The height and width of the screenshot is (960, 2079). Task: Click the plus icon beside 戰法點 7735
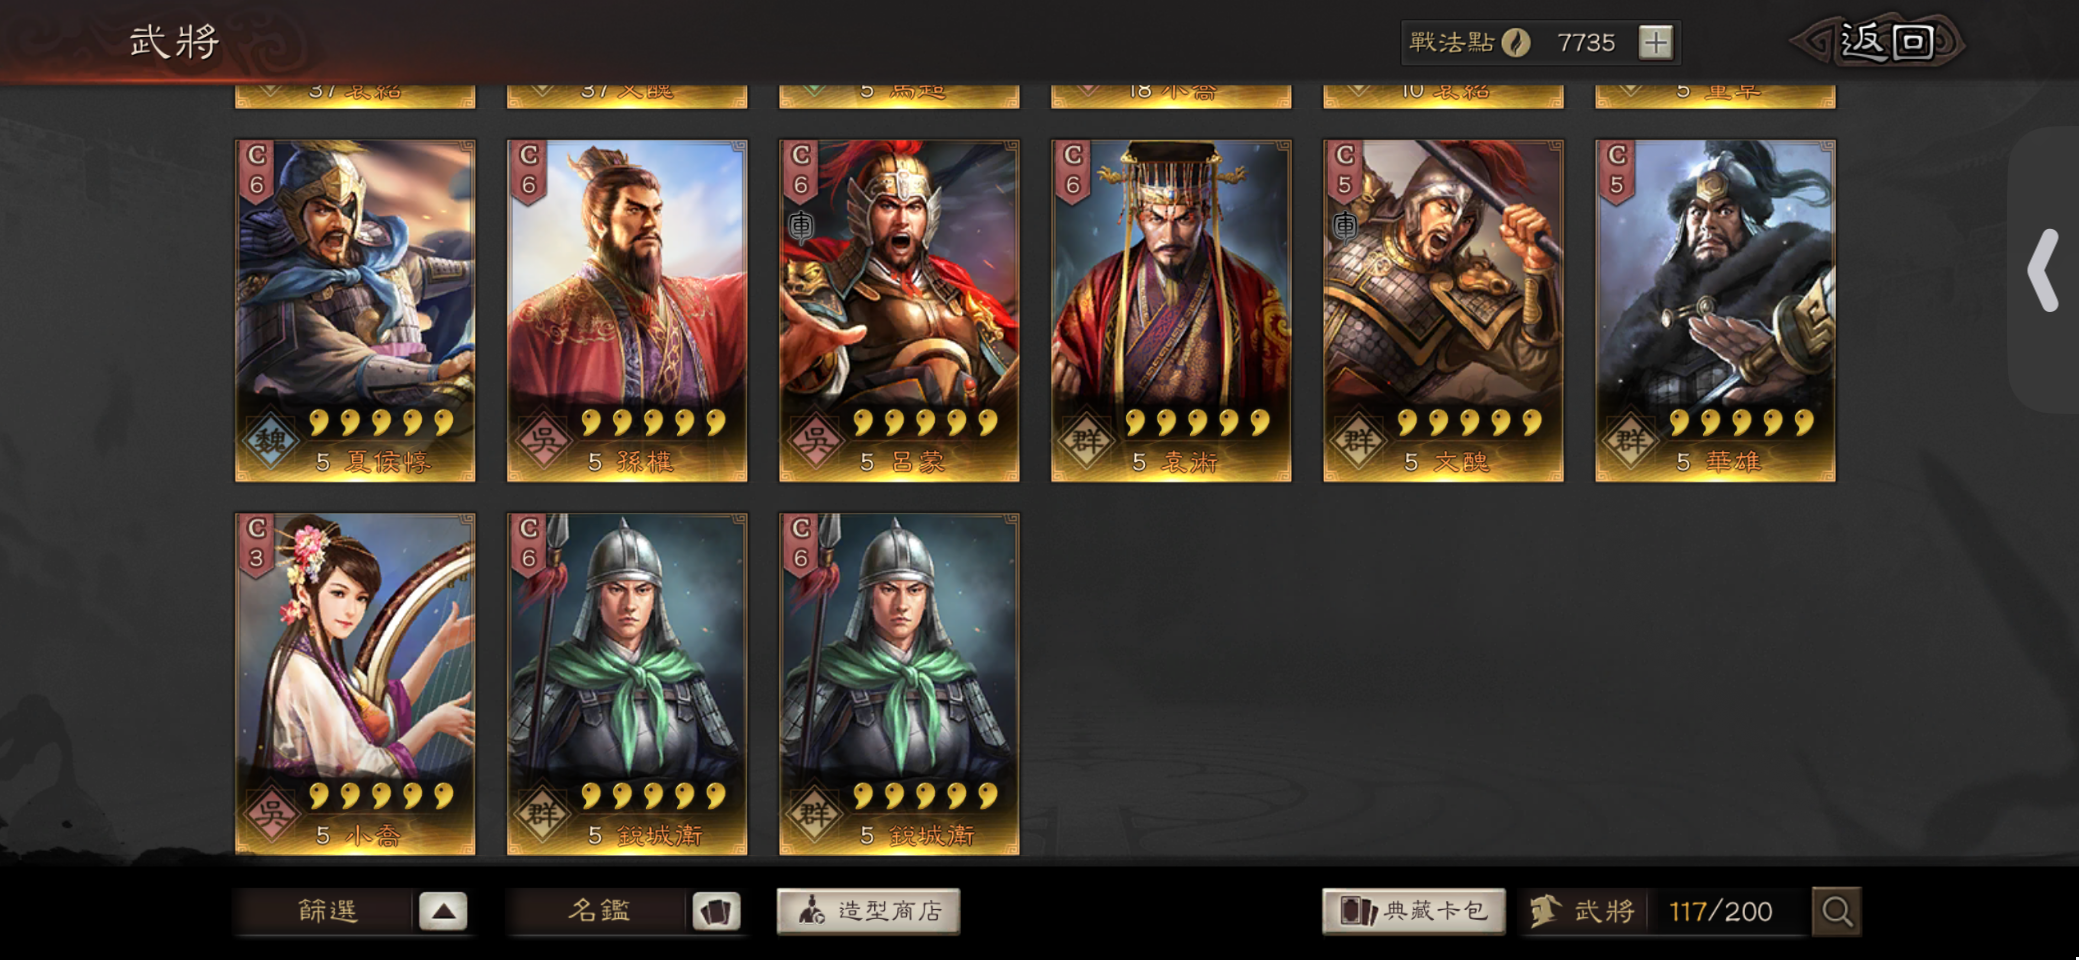click(x=1655, y=43)
